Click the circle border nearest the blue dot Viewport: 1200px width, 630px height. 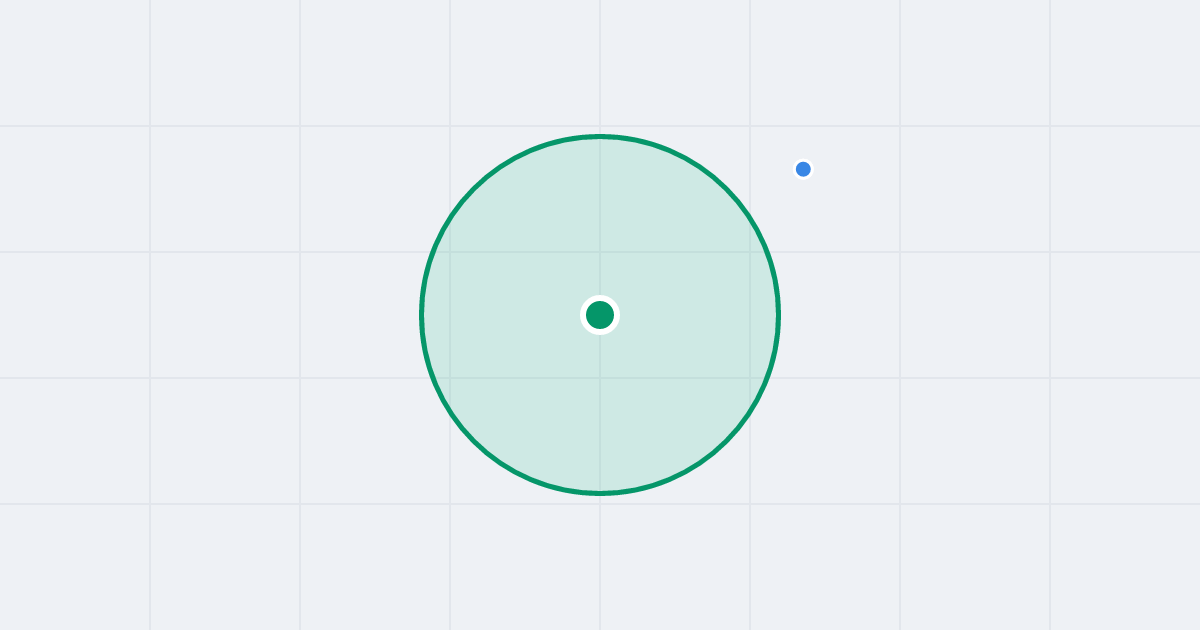click(x=745, y=210)
